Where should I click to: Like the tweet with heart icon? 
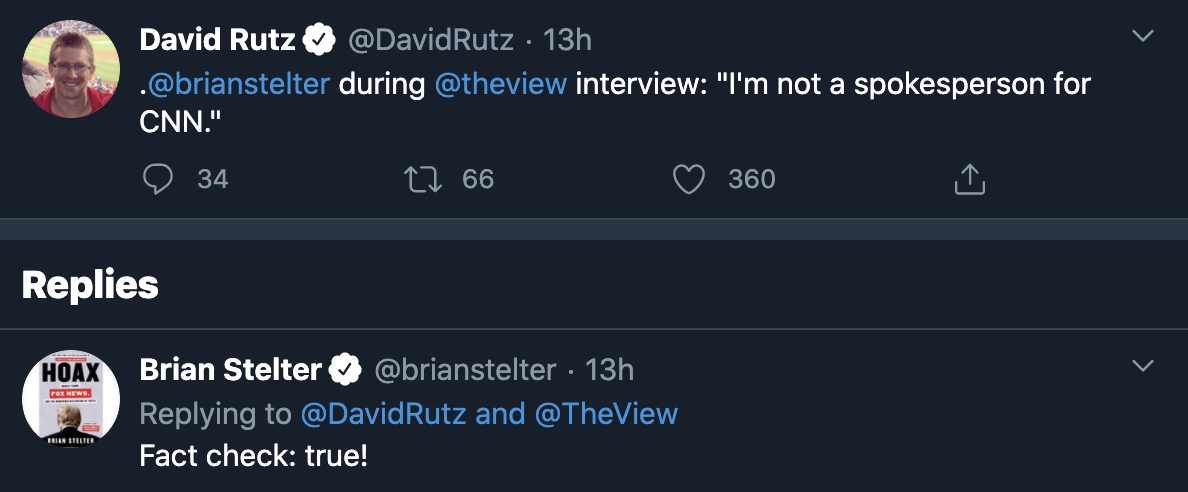(689, 180)
